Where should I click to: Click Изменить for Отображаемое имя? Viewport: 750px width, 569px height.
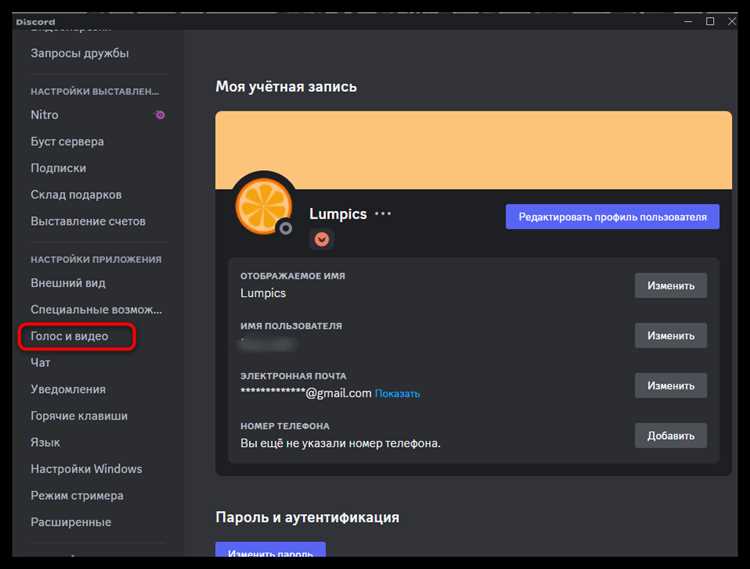click(x=671, y=286)
